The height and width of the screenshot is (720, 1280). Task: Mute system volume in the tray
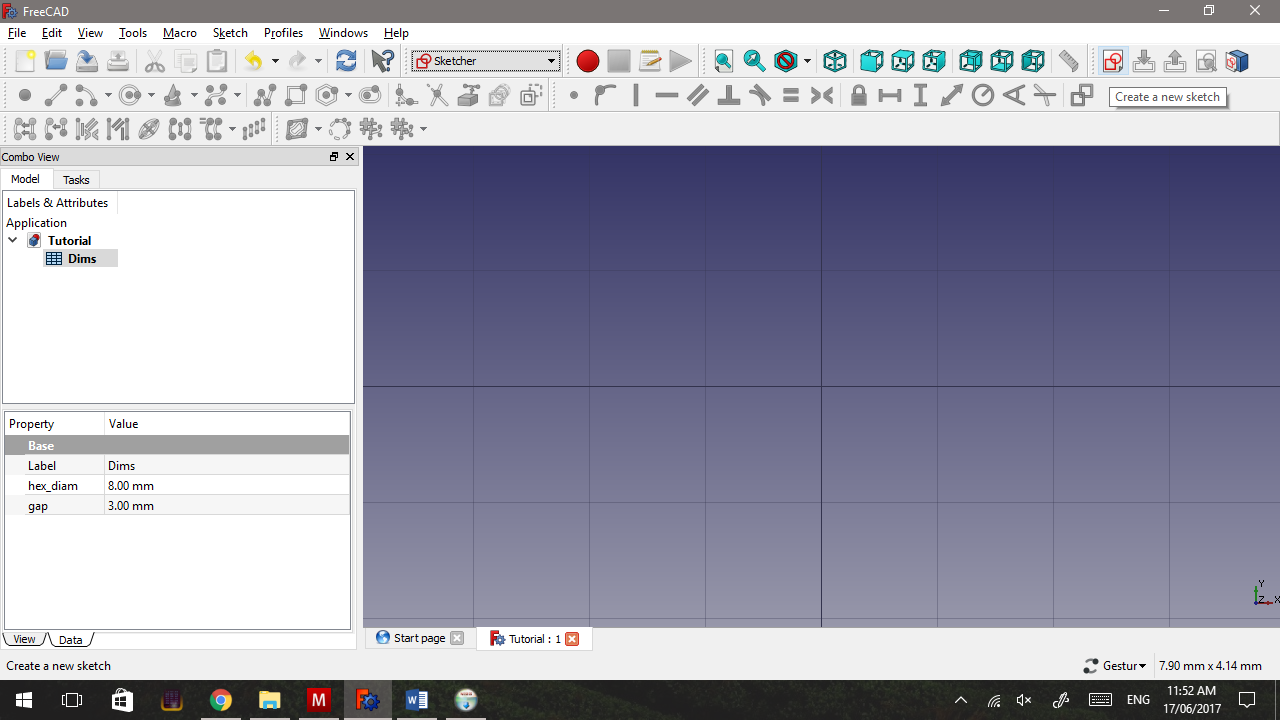(x=1023, y=699)
